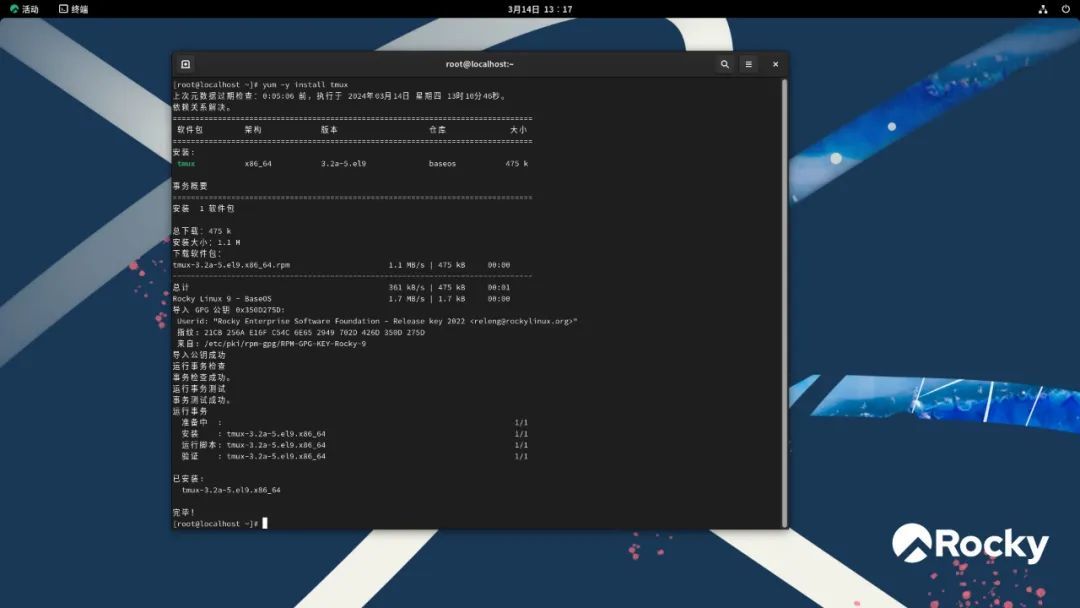Open the Terminal app menu in top bar
The width and height of the screenshot is (1080, 608).
(74, 9)
